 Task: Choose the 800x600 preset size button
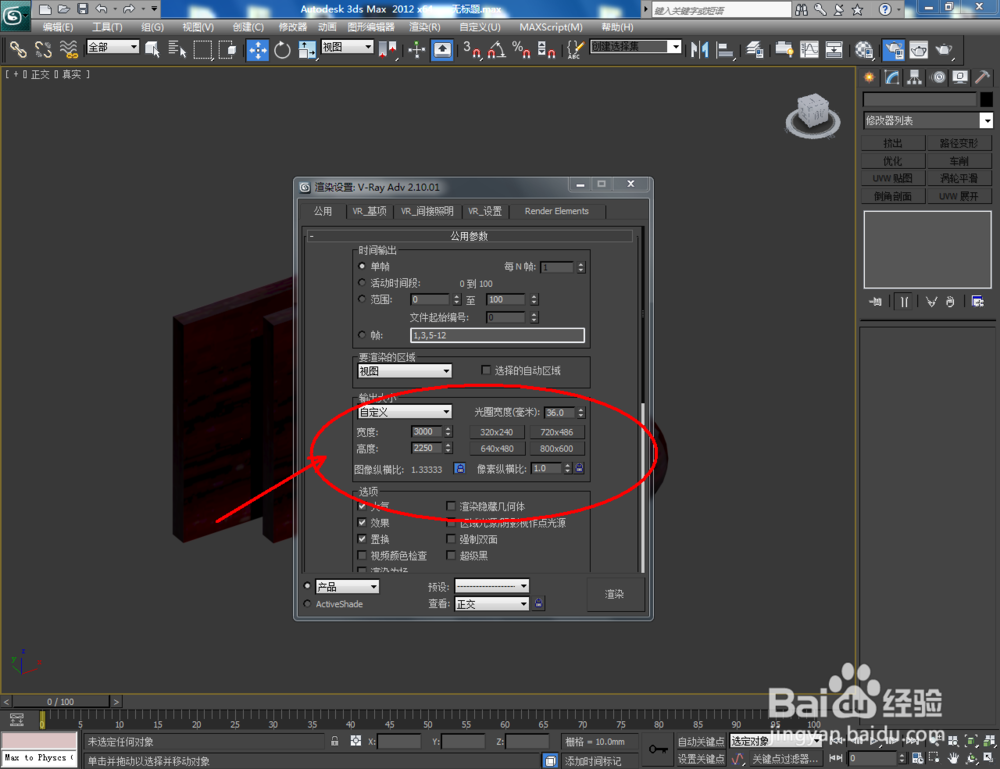click(x=556, y=448)
